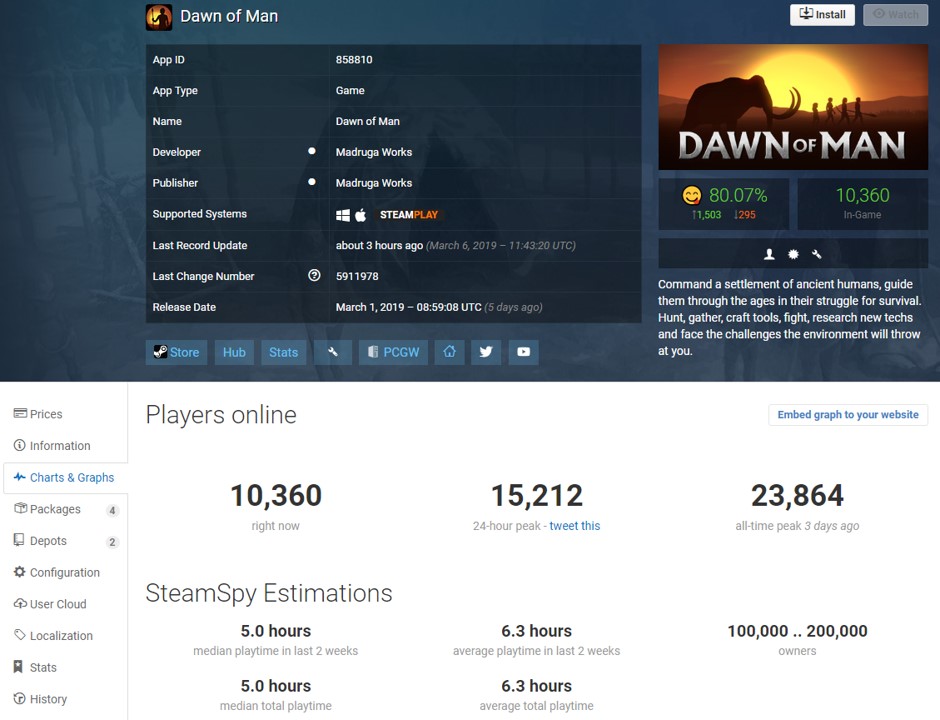Click the Install button
The width and height of the screenshot is (940, 720).
click(x=822, y=15)
